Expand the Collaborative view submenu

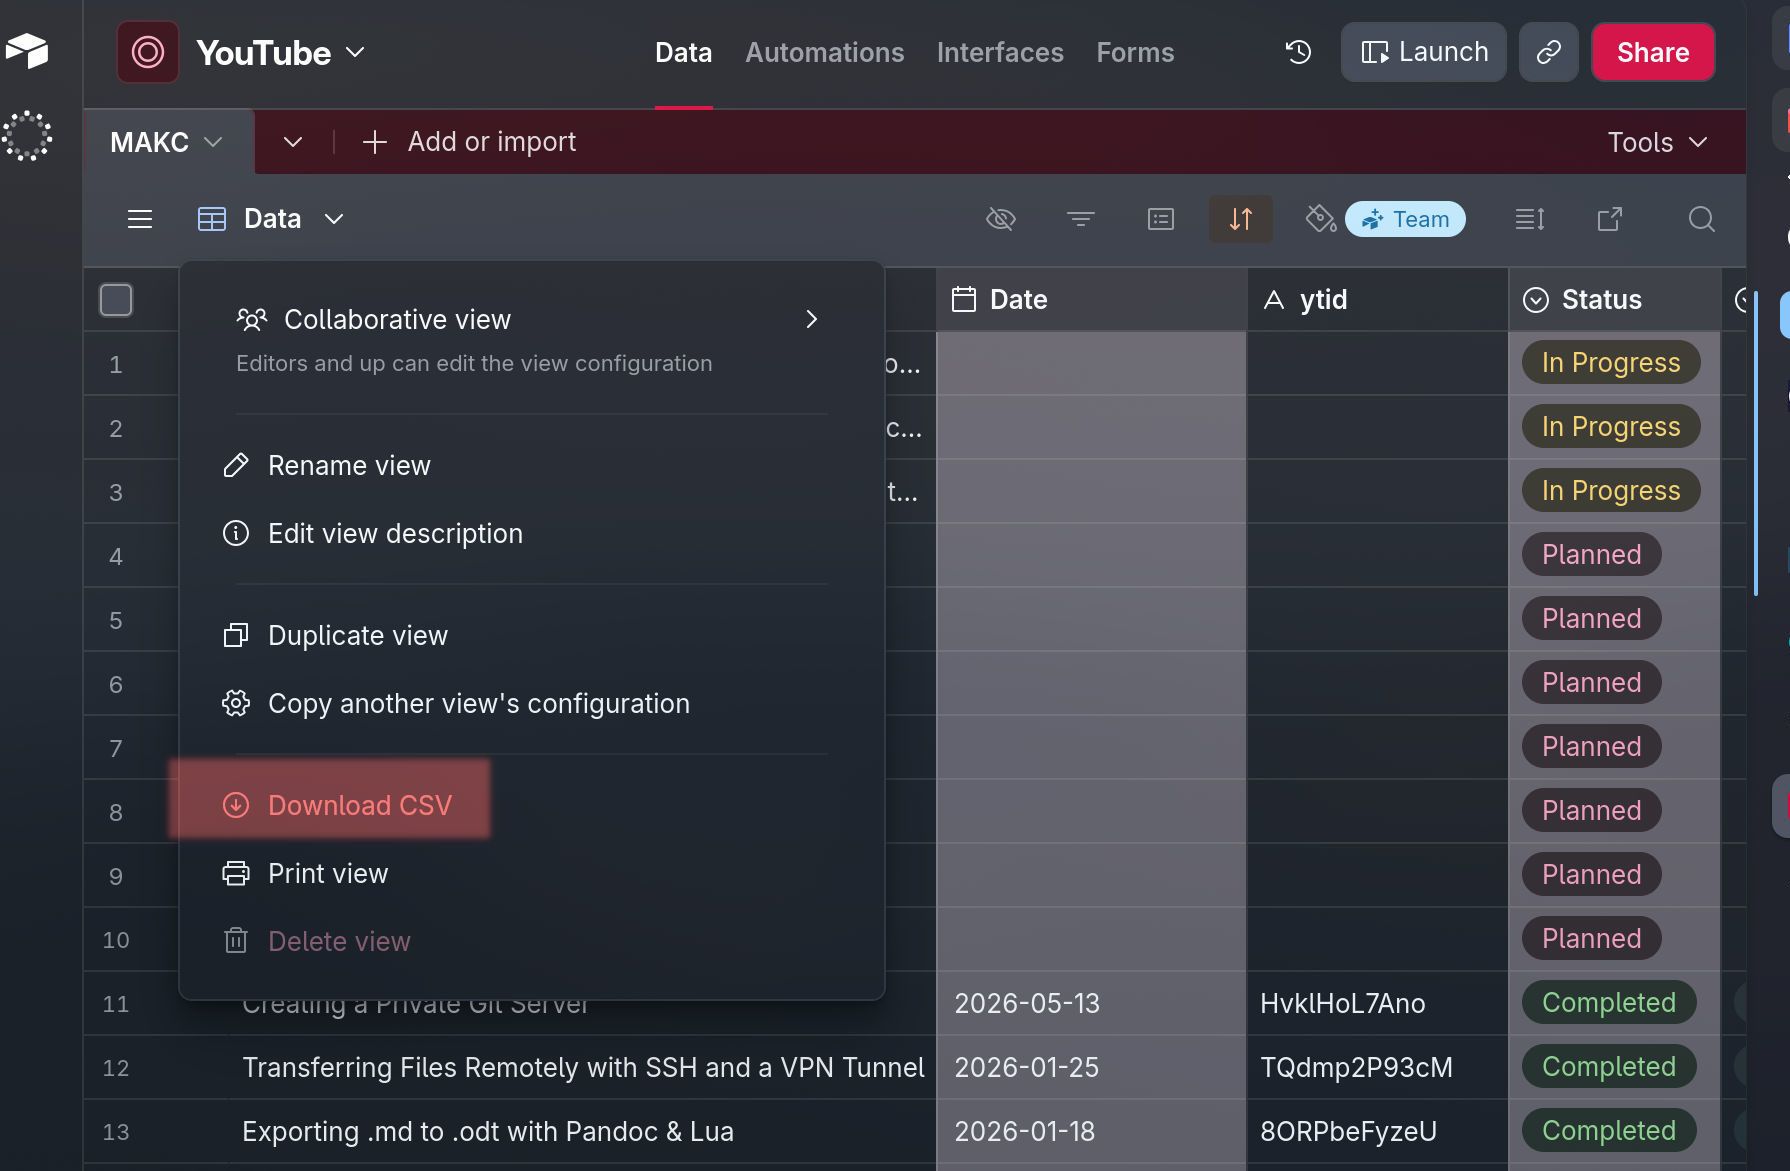coord(812,319)
